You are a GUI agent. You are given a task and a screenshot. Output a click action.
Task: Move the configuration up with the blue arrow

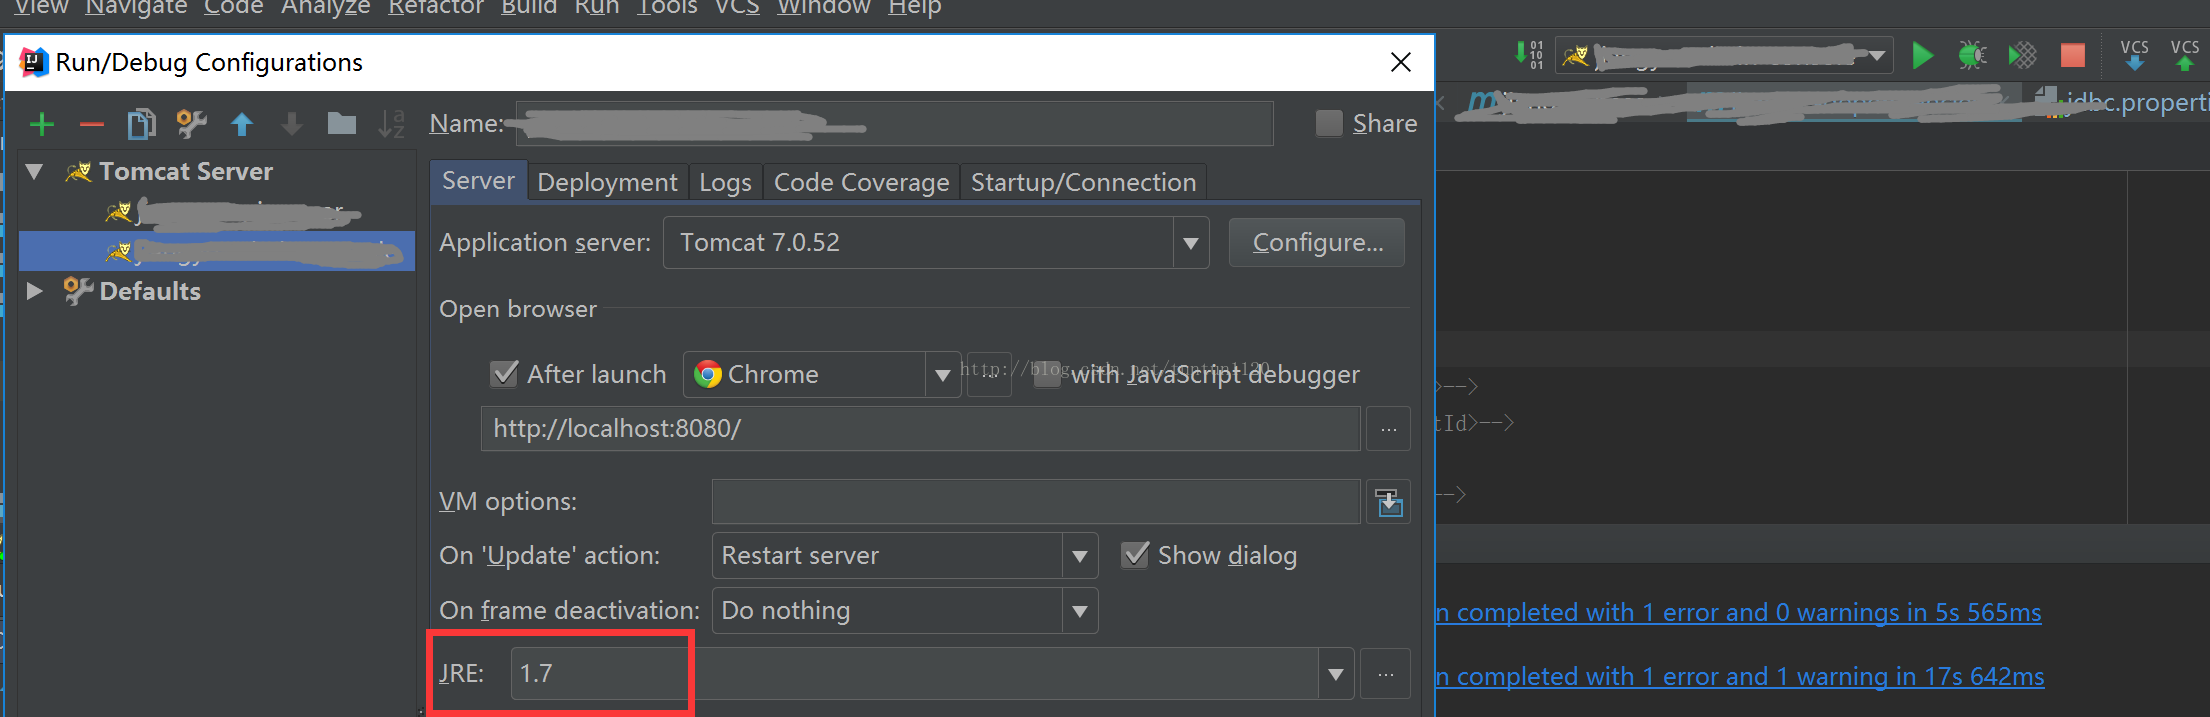[241, 124]
